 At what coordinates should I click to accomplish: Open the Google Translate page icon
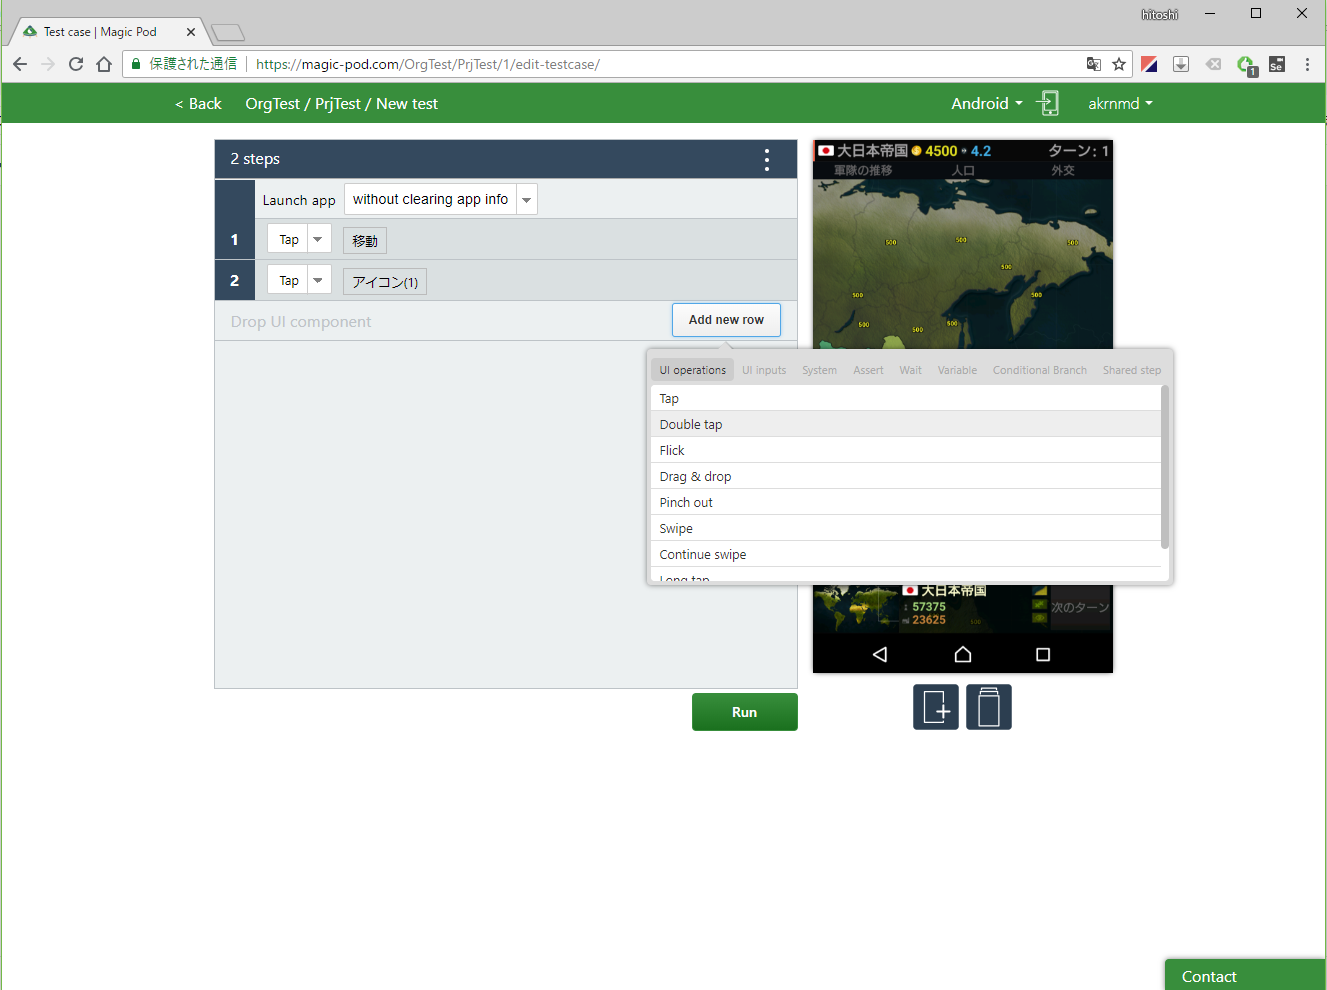[1094, 64]
